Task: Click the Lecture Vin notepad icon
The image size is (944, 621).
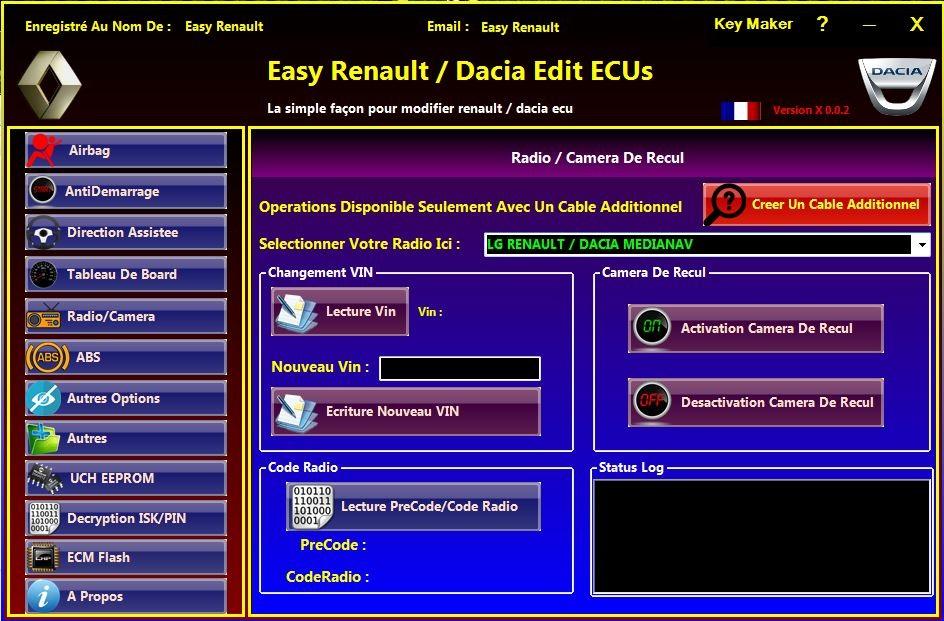Action: (x=291, y=311)
